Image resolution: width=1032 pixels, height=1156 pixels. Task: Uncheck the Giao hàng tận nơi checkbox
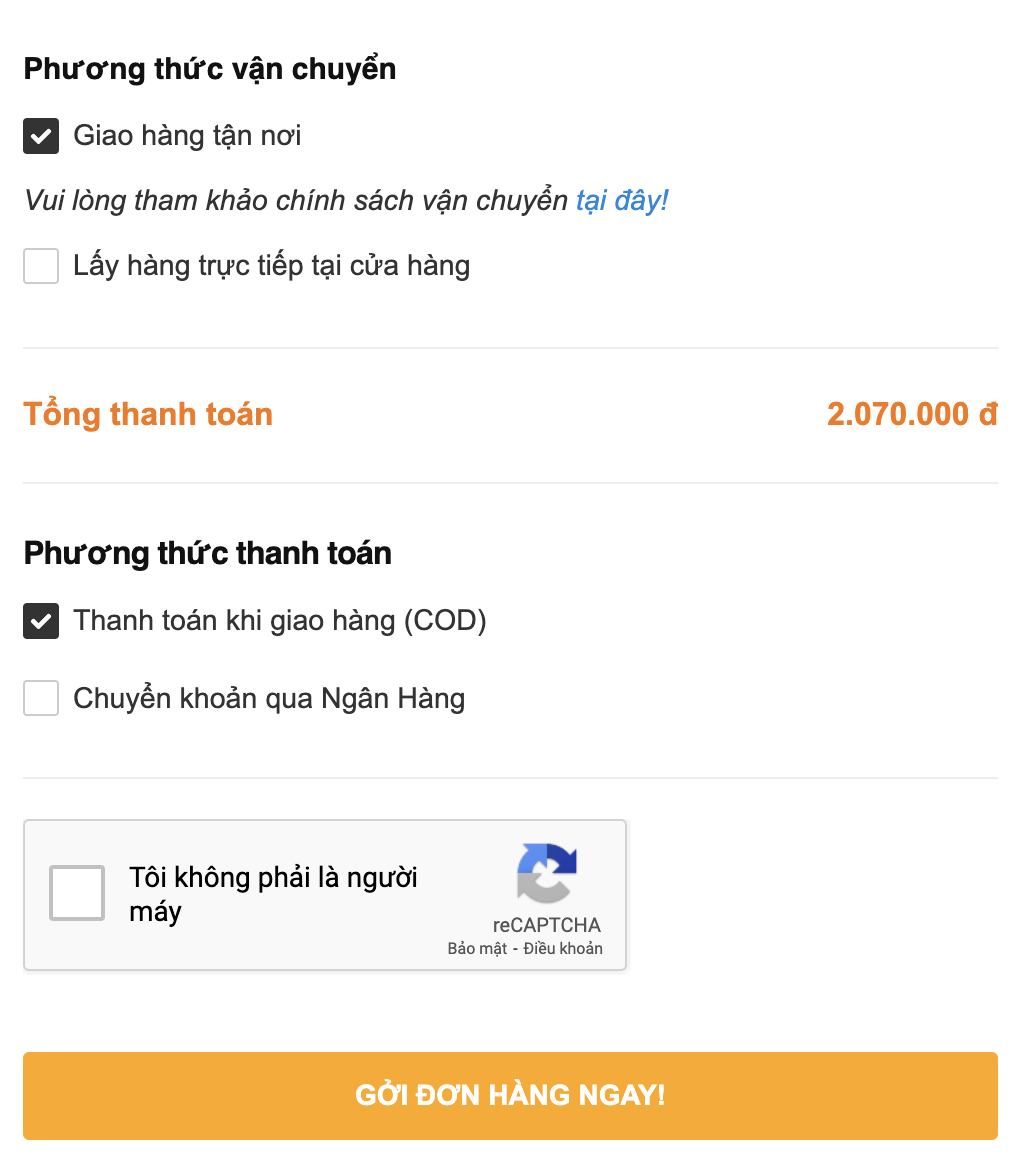coord(41,136)
